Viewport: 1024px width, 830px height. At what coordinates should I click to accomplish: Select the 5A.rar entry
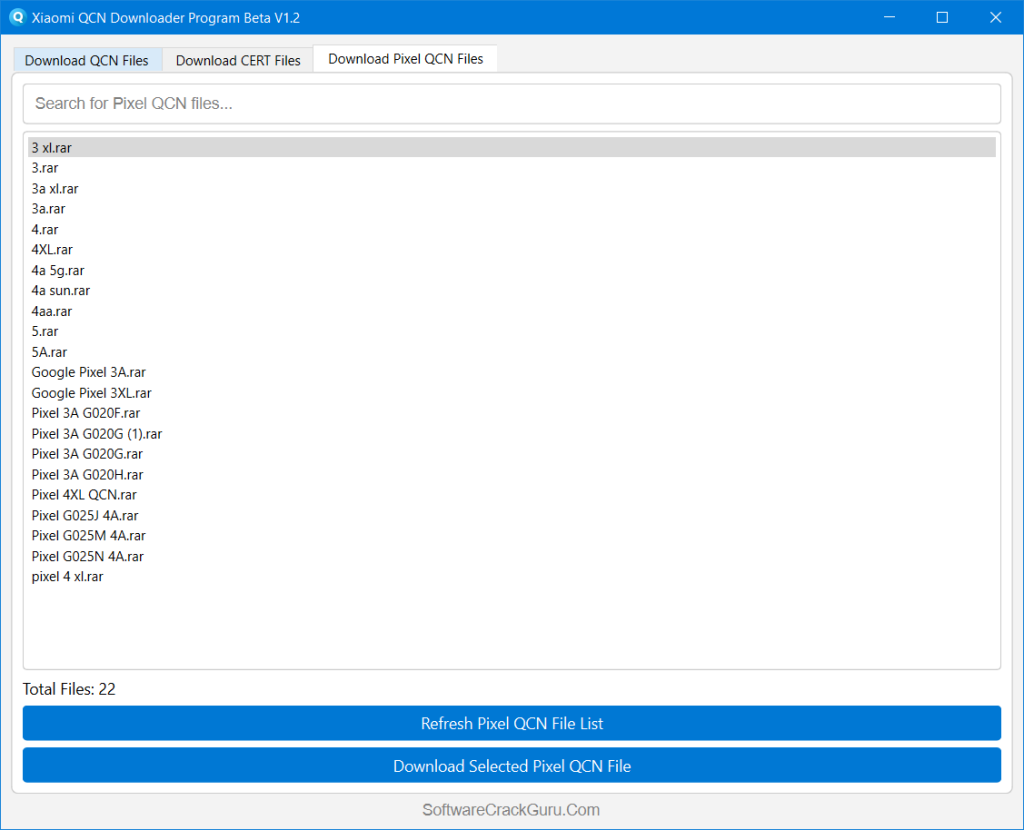(512, 352)
